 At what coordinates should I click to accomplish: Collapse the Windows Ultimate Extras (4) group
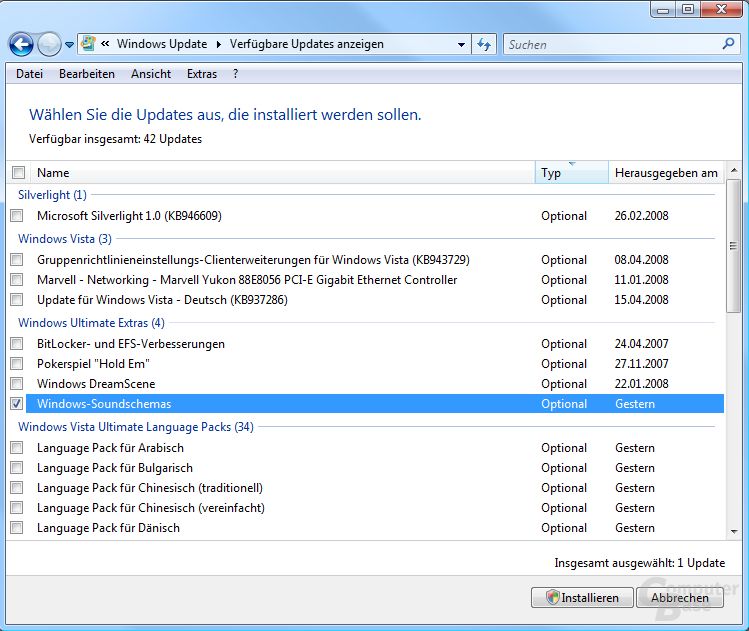[91, 323]
